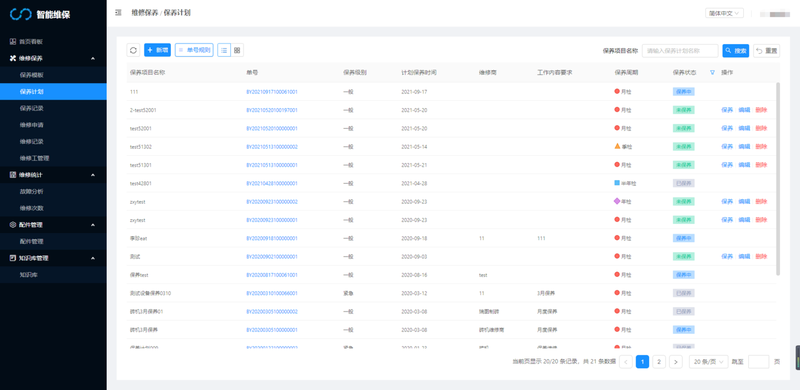Open the 简体中文 language dropdown
Image resolution: width=800 pixels, height=390 pixels.
coord(724,13)
